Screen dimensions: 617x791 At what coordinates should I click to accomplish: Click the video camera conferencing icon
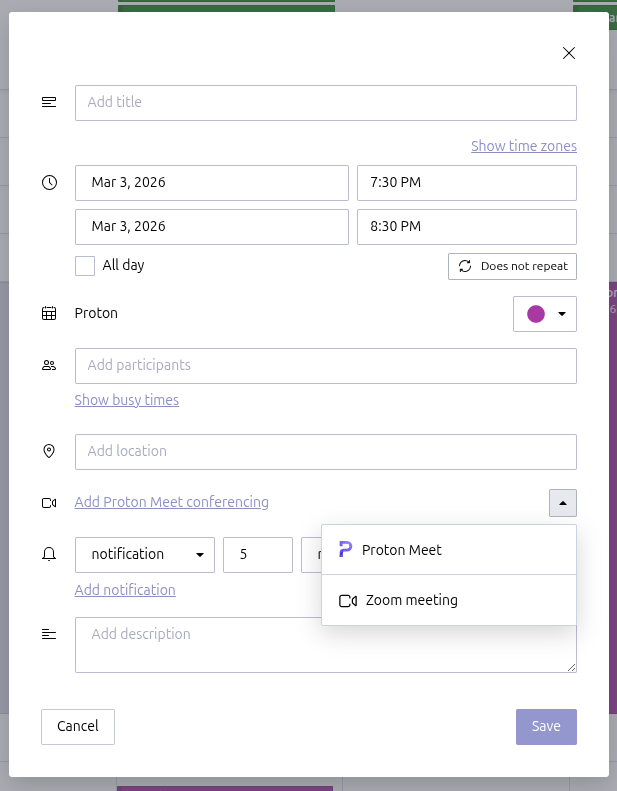pos(49,503)
